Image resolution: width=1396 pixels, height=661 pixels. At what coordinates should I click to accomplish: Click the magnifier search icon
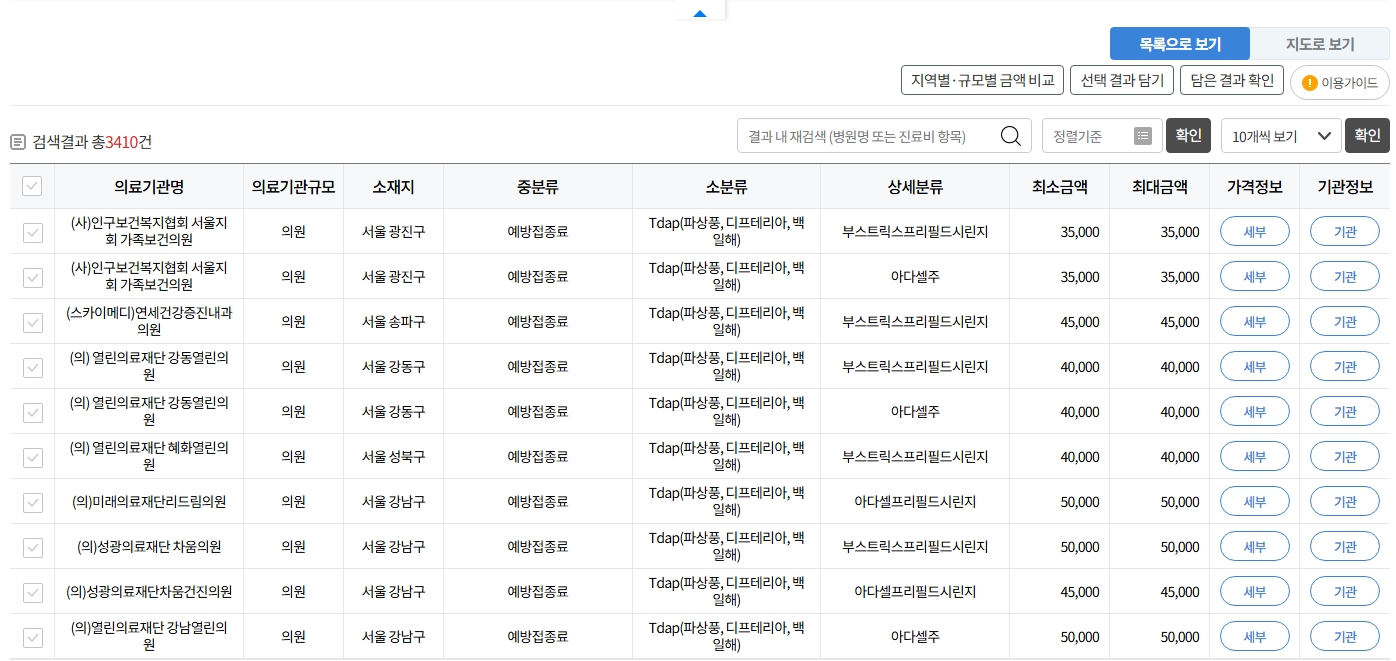click(1010, 135)
